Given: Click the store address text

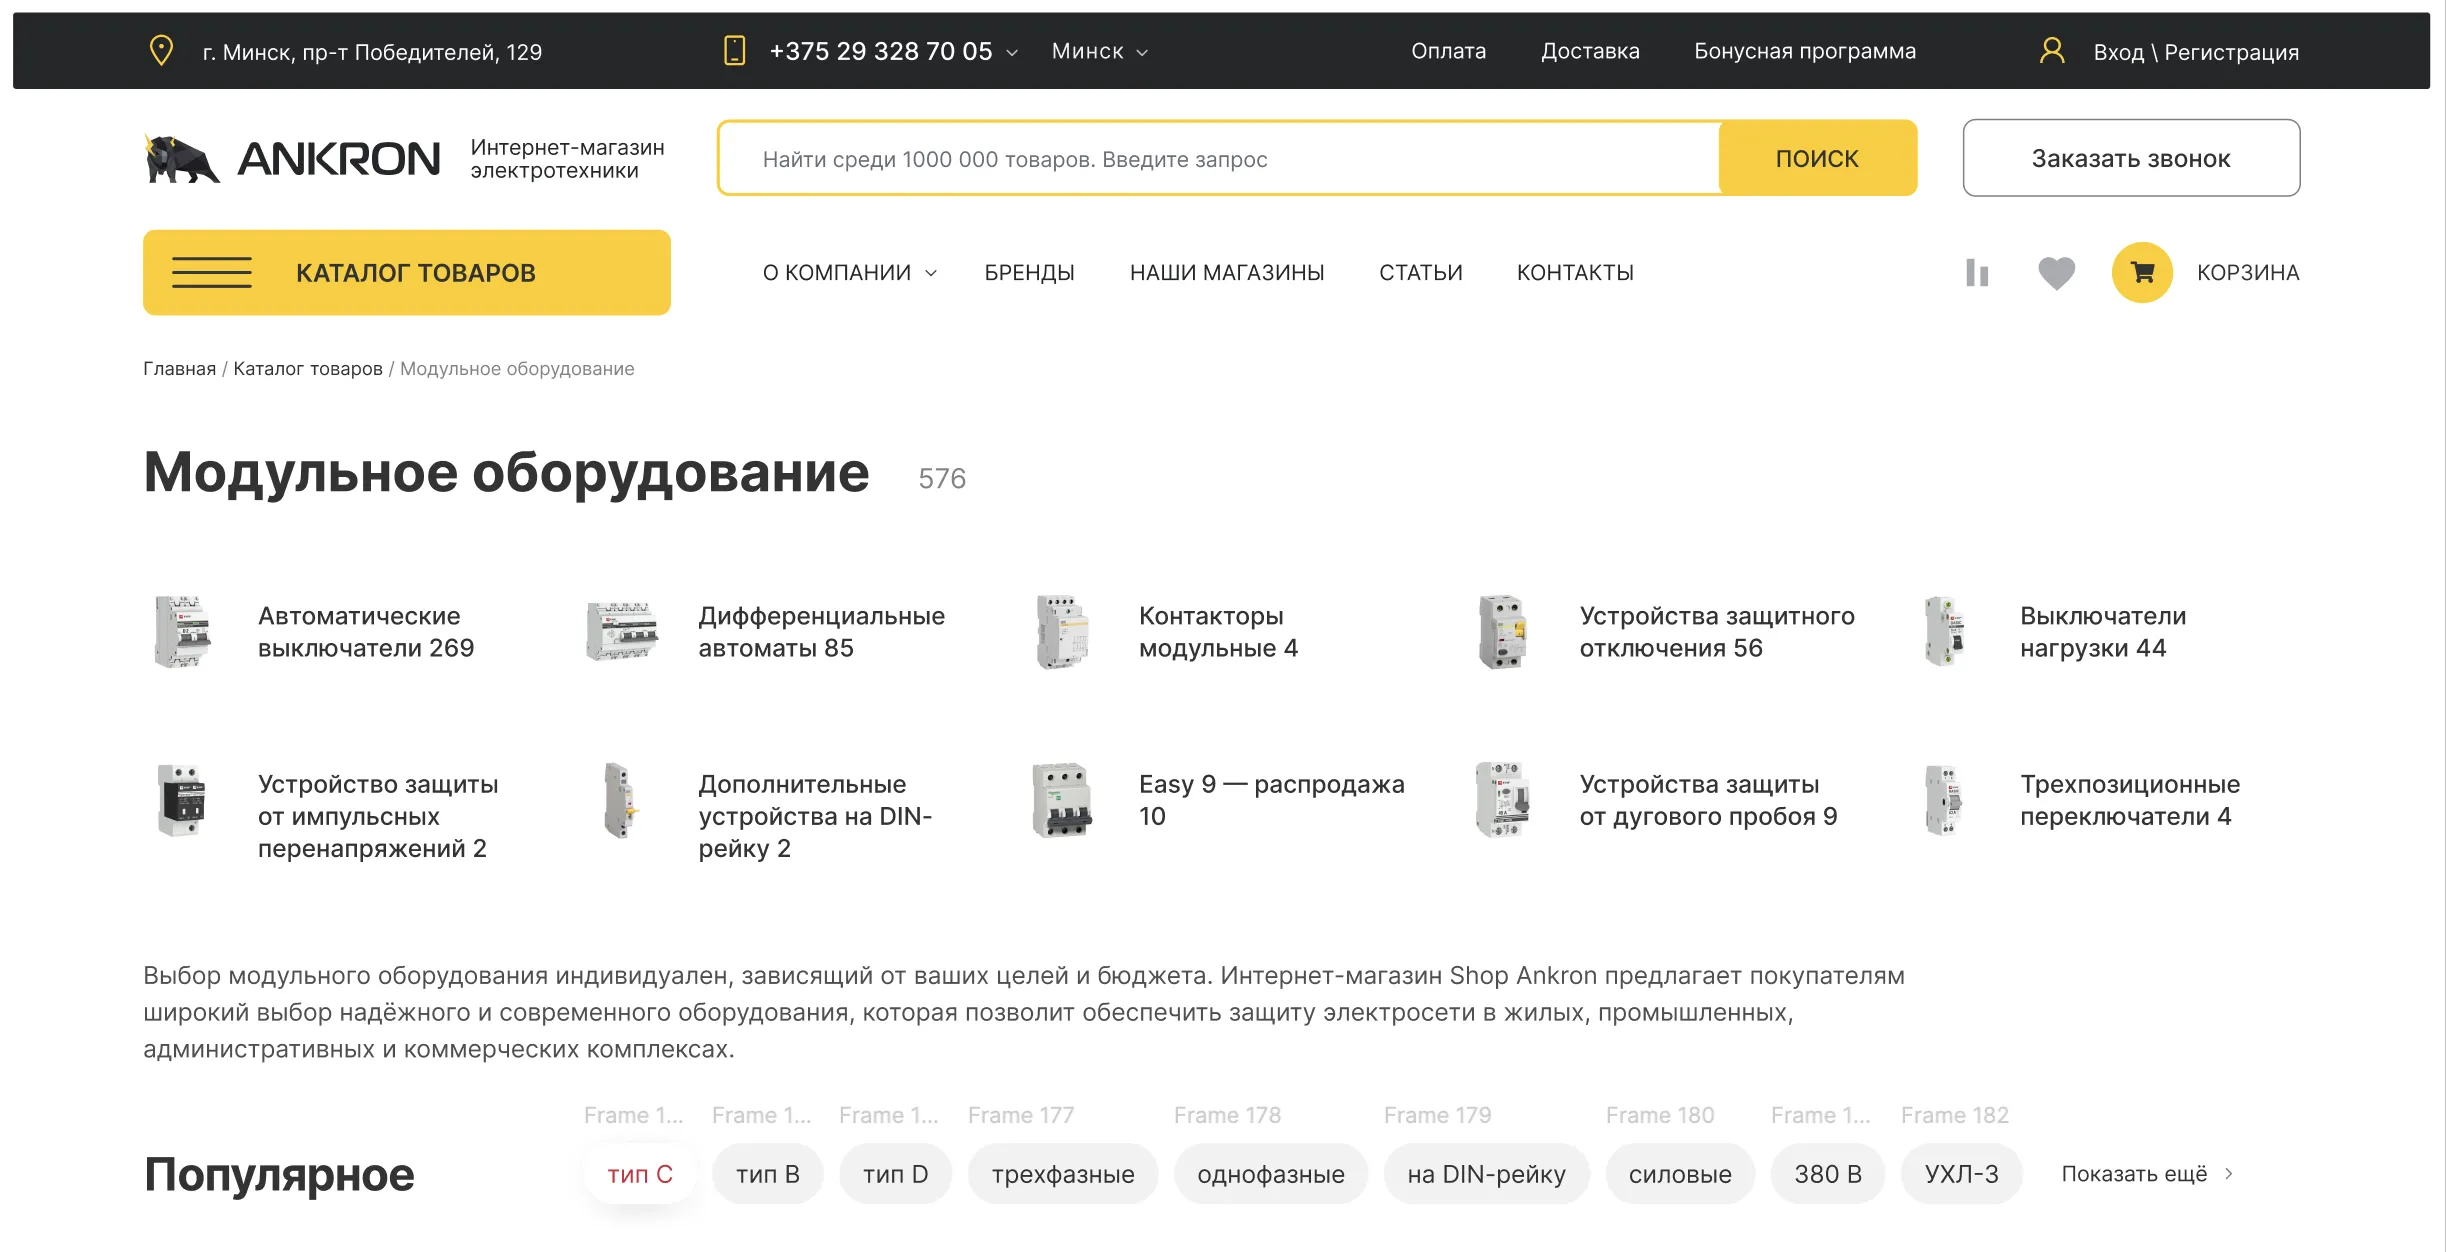Looking at the screenshot, I should pyautogui.click(x=372, y=52).
